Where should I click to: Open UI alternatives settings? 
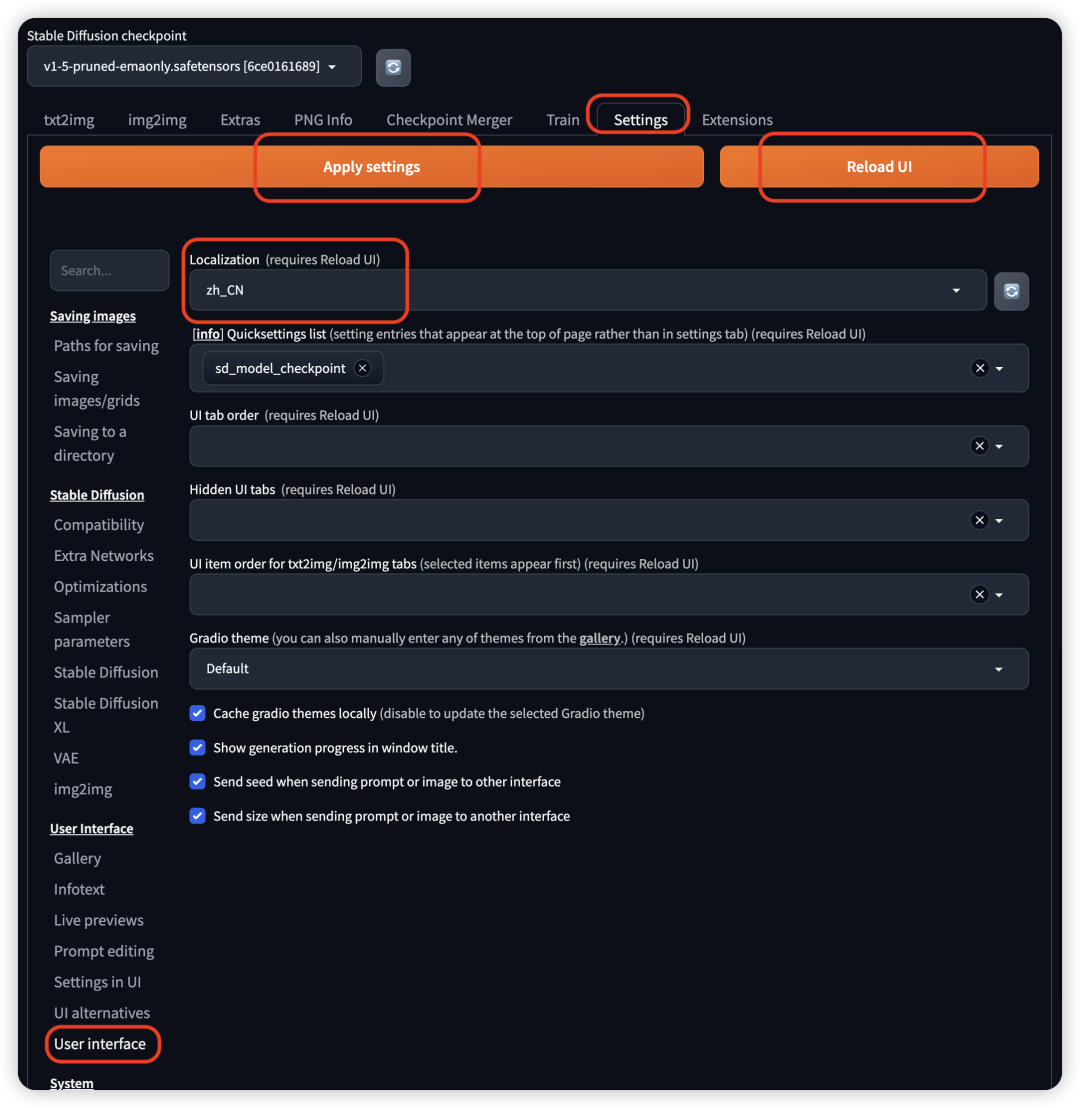tap(102, 1013)
